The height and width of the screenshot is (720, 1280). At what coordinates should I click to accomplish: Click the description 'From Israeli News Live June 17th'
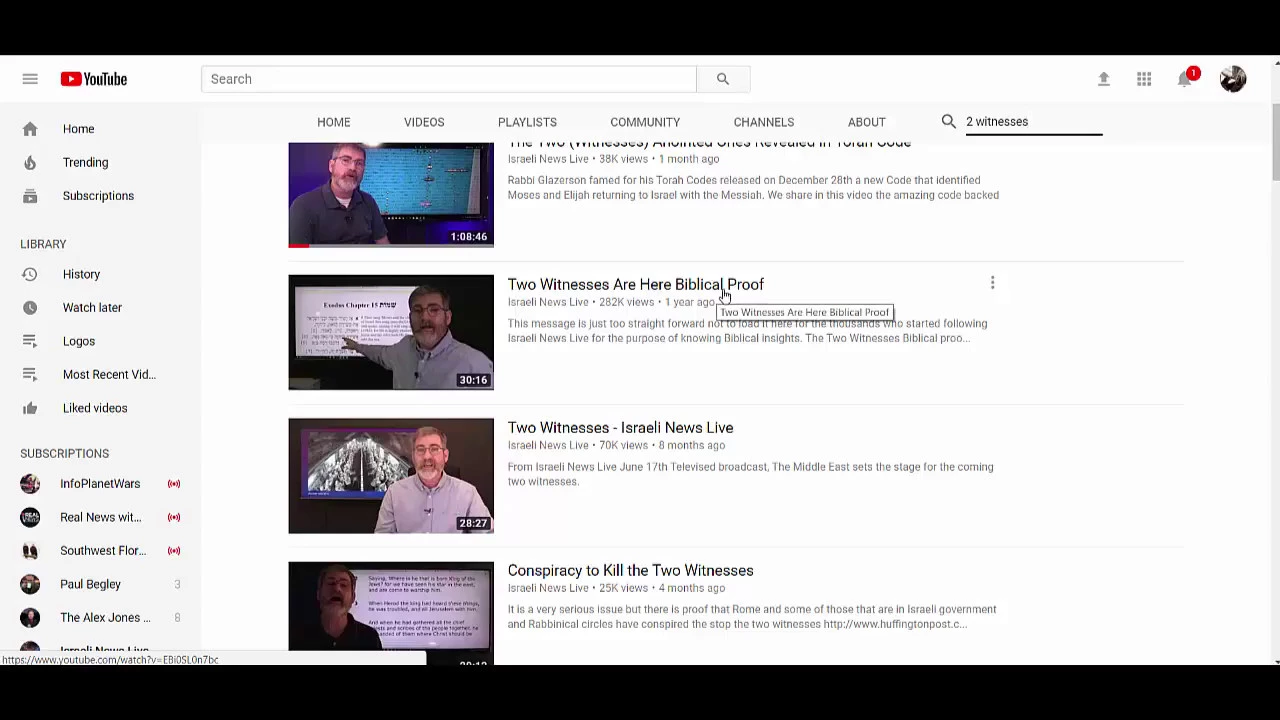tap(751, 474)
